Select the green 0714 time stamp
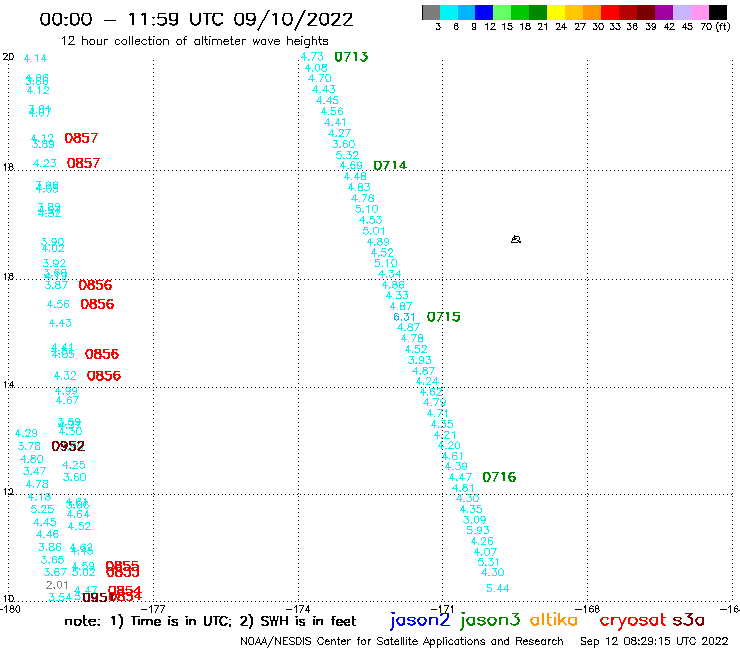This screenshot has width=740, height=650. click(390, 165)
